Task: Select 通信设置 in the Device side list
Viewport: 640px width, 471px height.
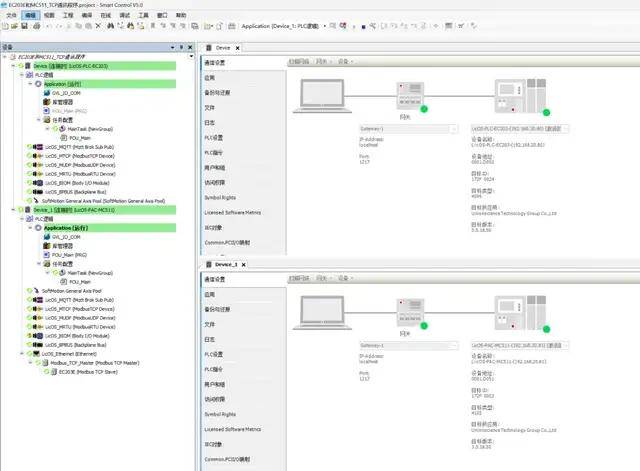Action: (x=215, y=62)
